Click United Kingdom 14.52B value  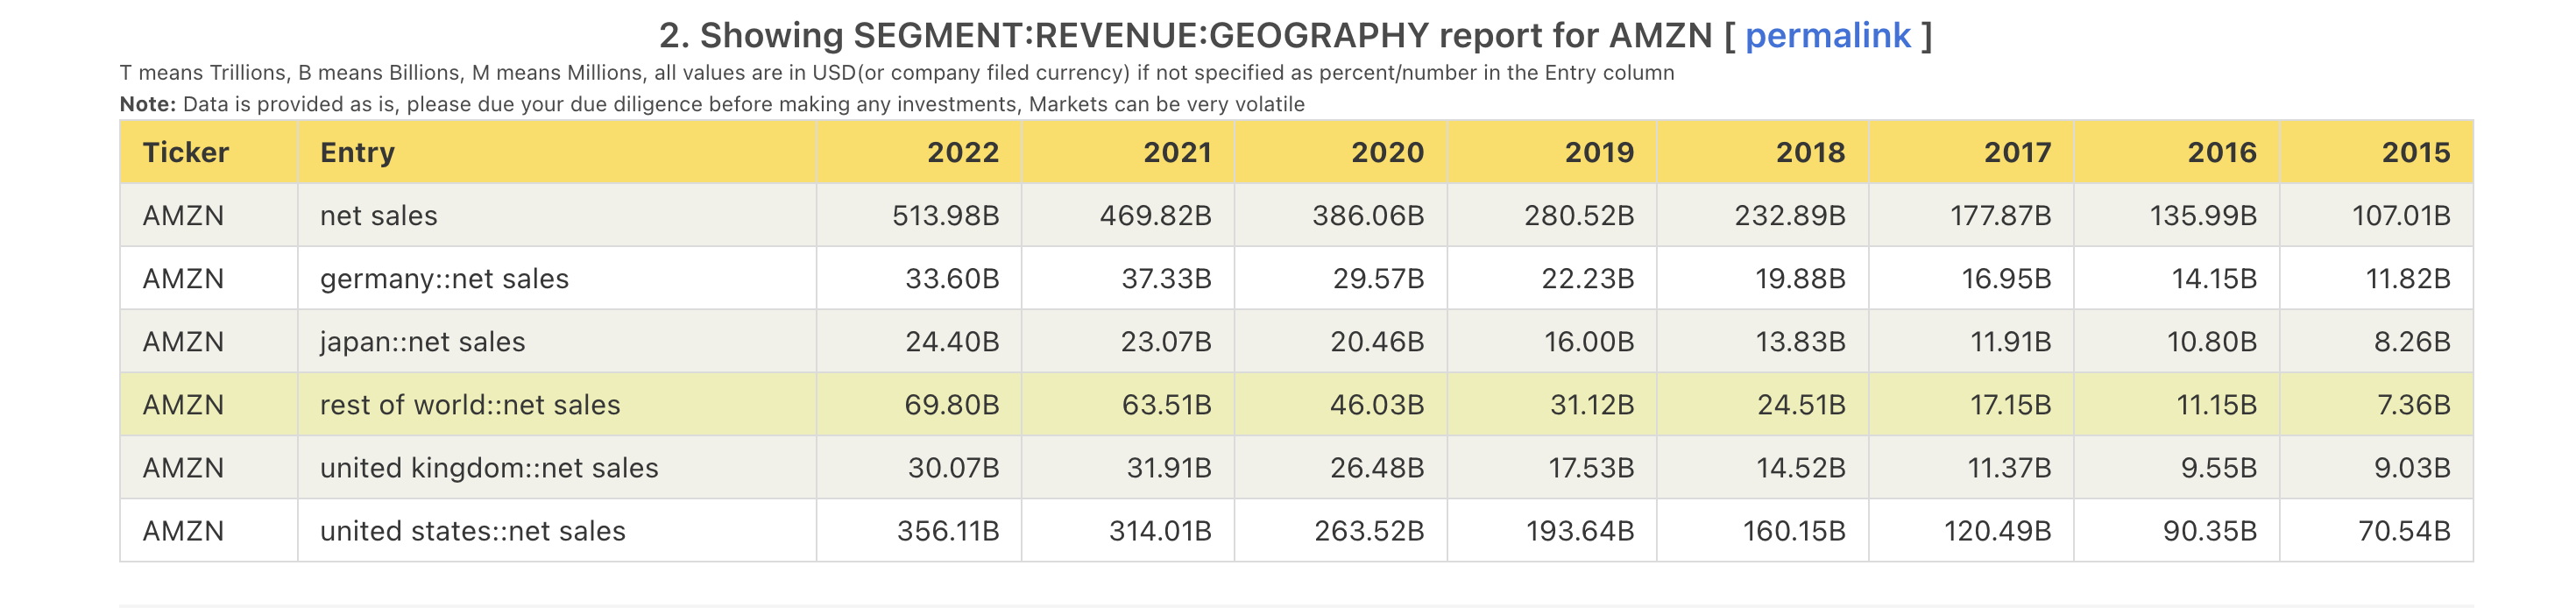tap(1801, 467)
